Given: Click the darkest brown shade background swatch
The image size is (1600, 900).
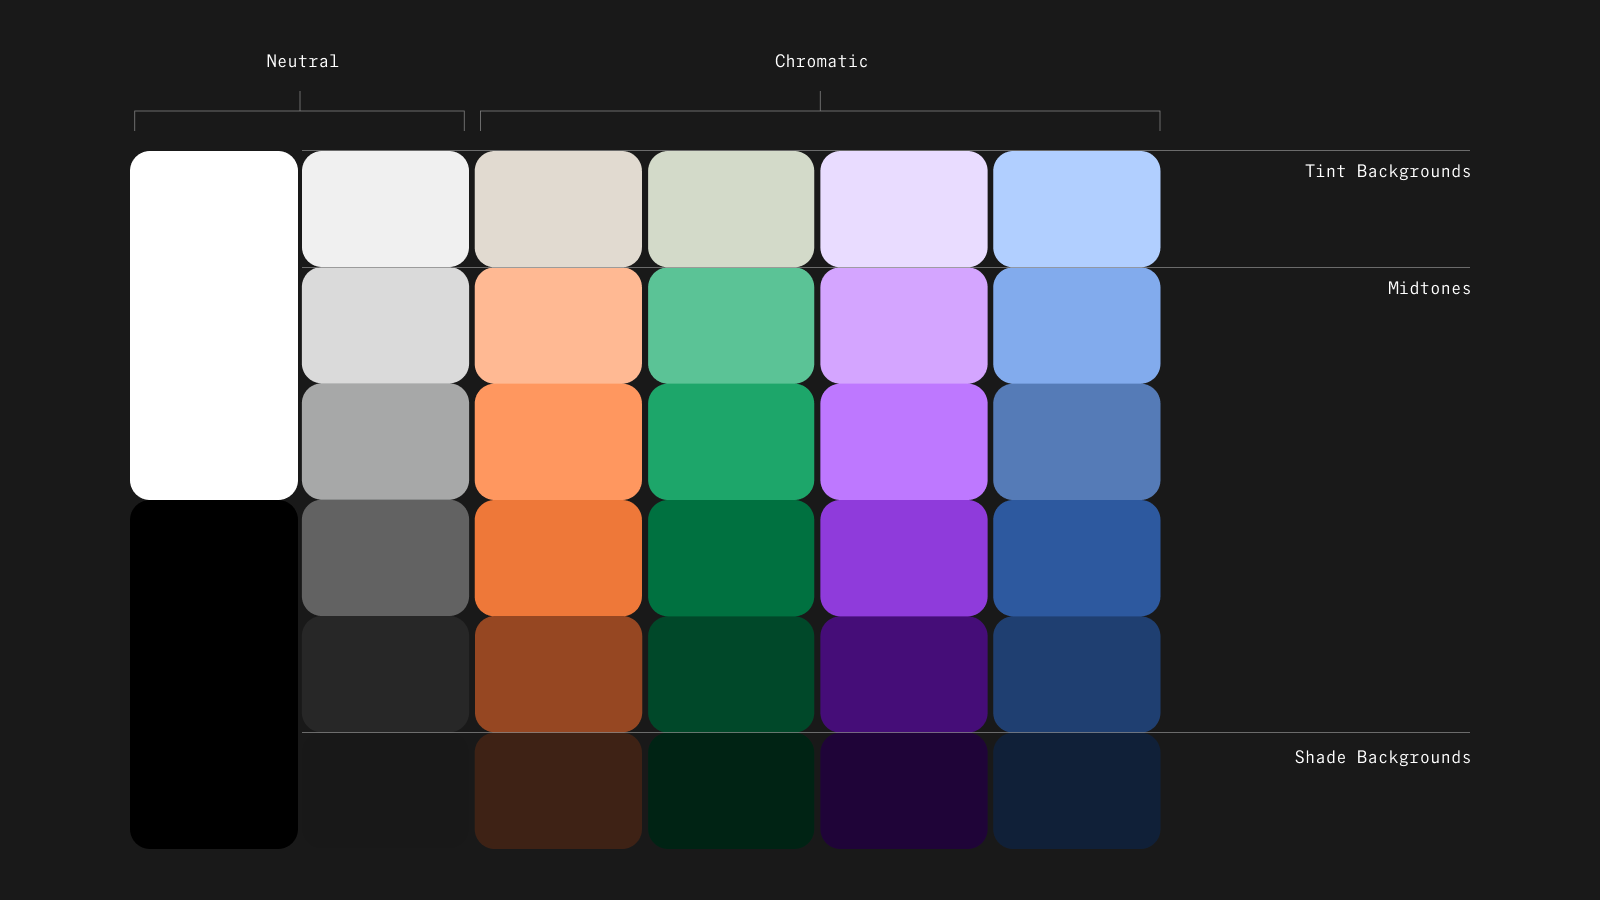Looking at the screenshot, I should (558, 791).
